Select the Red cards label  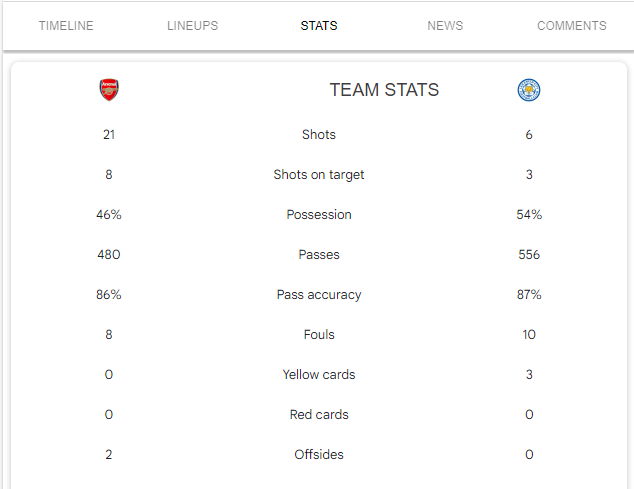pos(319,415)
